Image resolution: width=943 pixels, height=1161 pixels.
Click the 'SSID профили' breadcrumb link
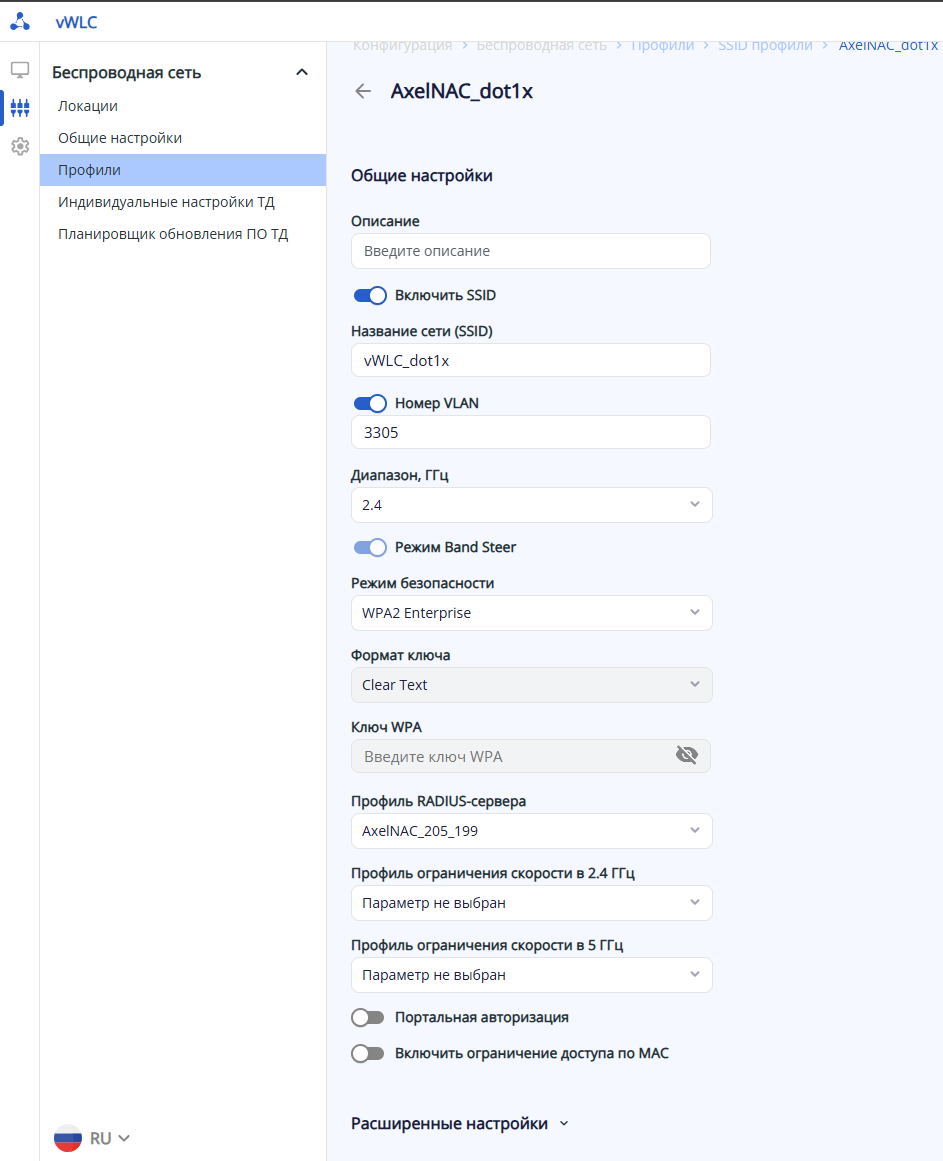765,46
